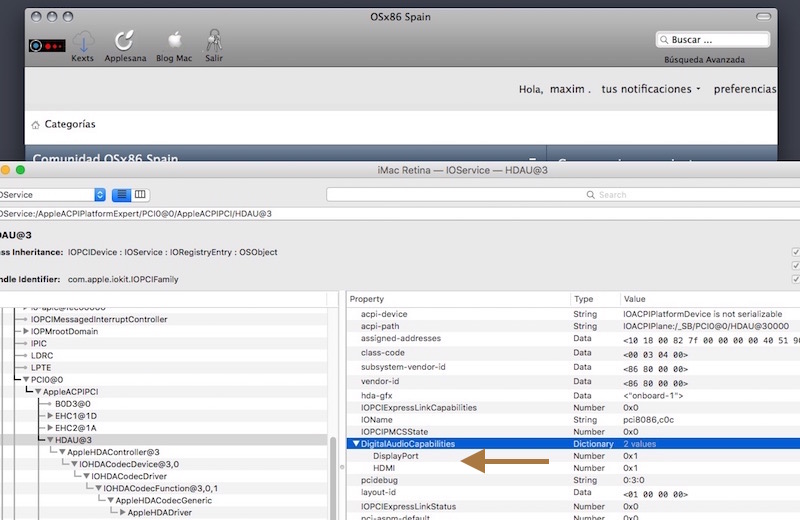Collapse HDAU@3 node
This screenshot has height=520, width=800.
coord(50,440)
